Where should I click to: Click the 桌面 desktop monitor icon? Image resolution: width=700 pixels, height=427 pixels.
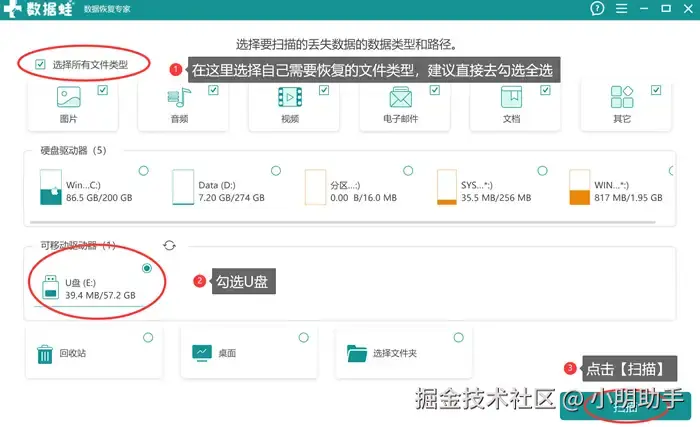pyautogui.click(x=202, y=353)
